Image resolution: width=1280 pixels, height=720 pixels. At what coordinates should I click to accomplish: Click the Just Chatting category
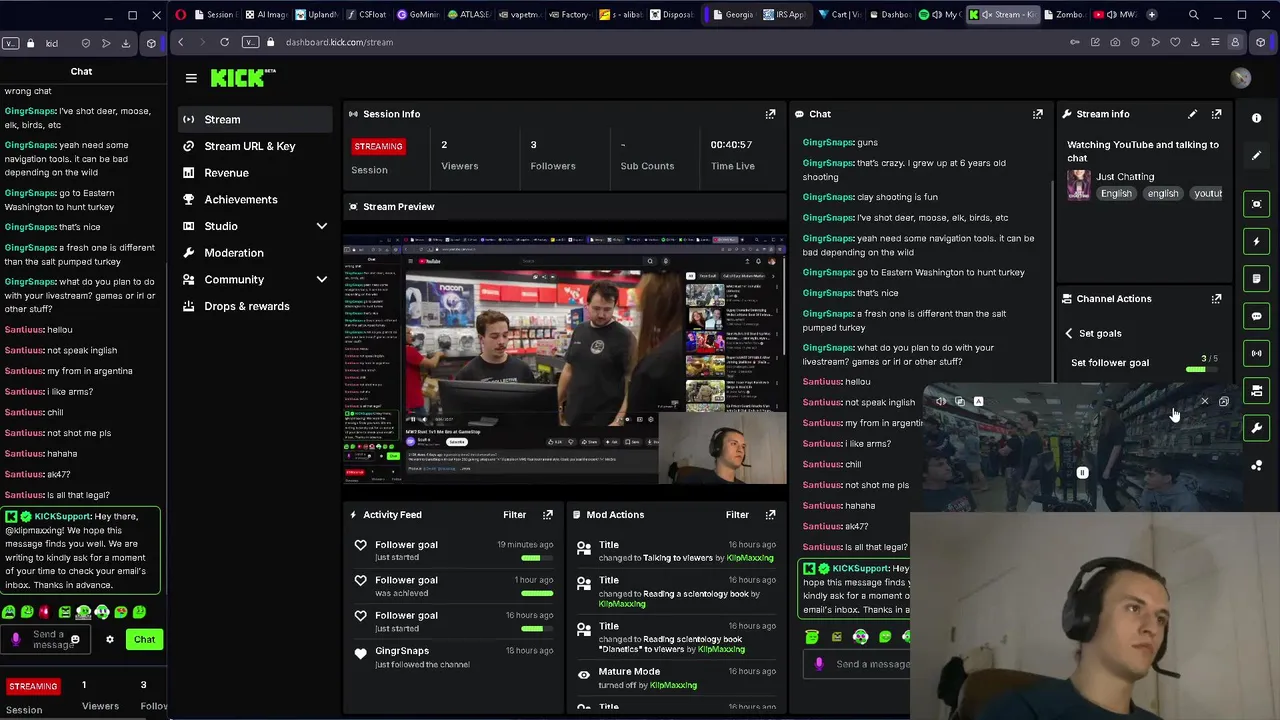pos(1125,177)
